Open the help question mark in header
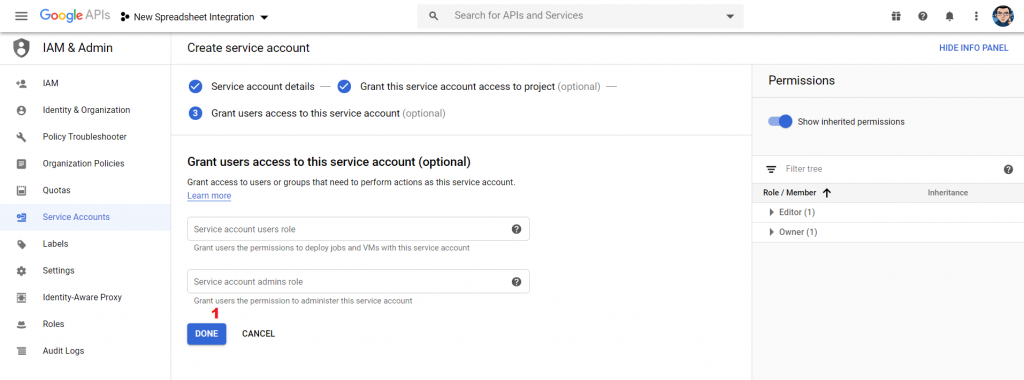This screenshot has height=380, width=1024. 923,16
